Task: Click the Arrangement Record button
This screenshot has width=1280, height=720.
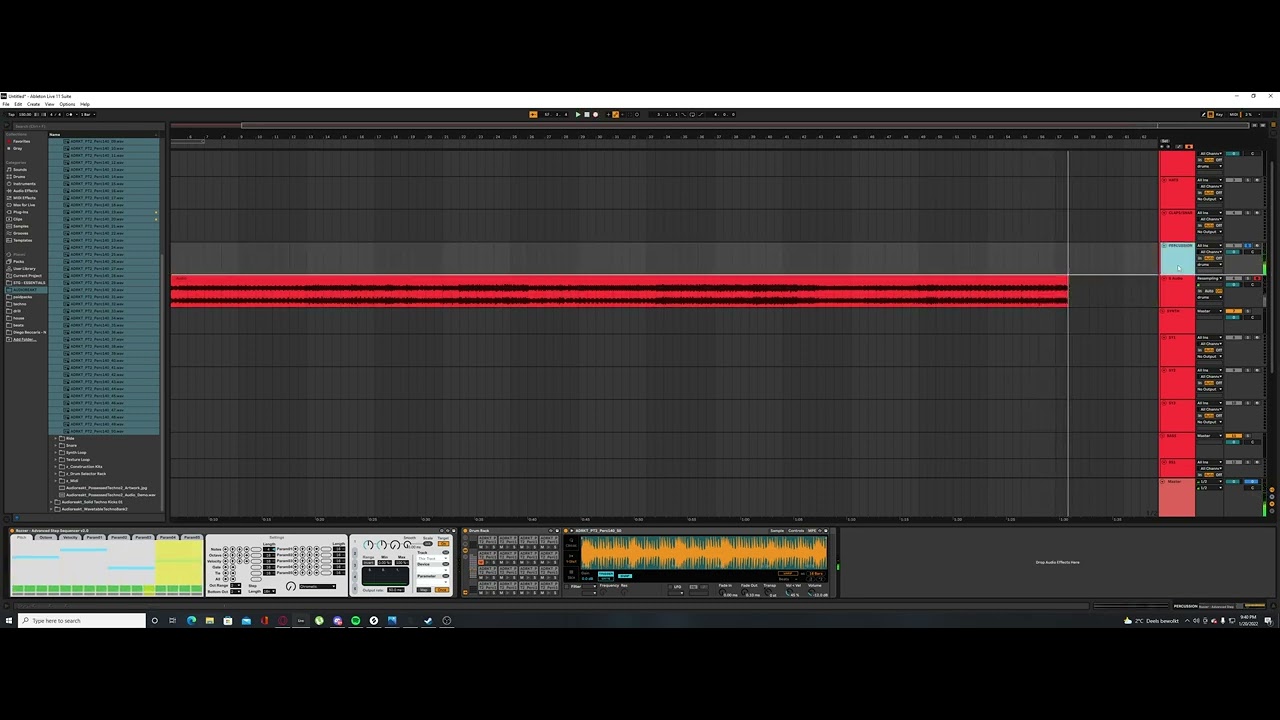Action: (595, 114)
